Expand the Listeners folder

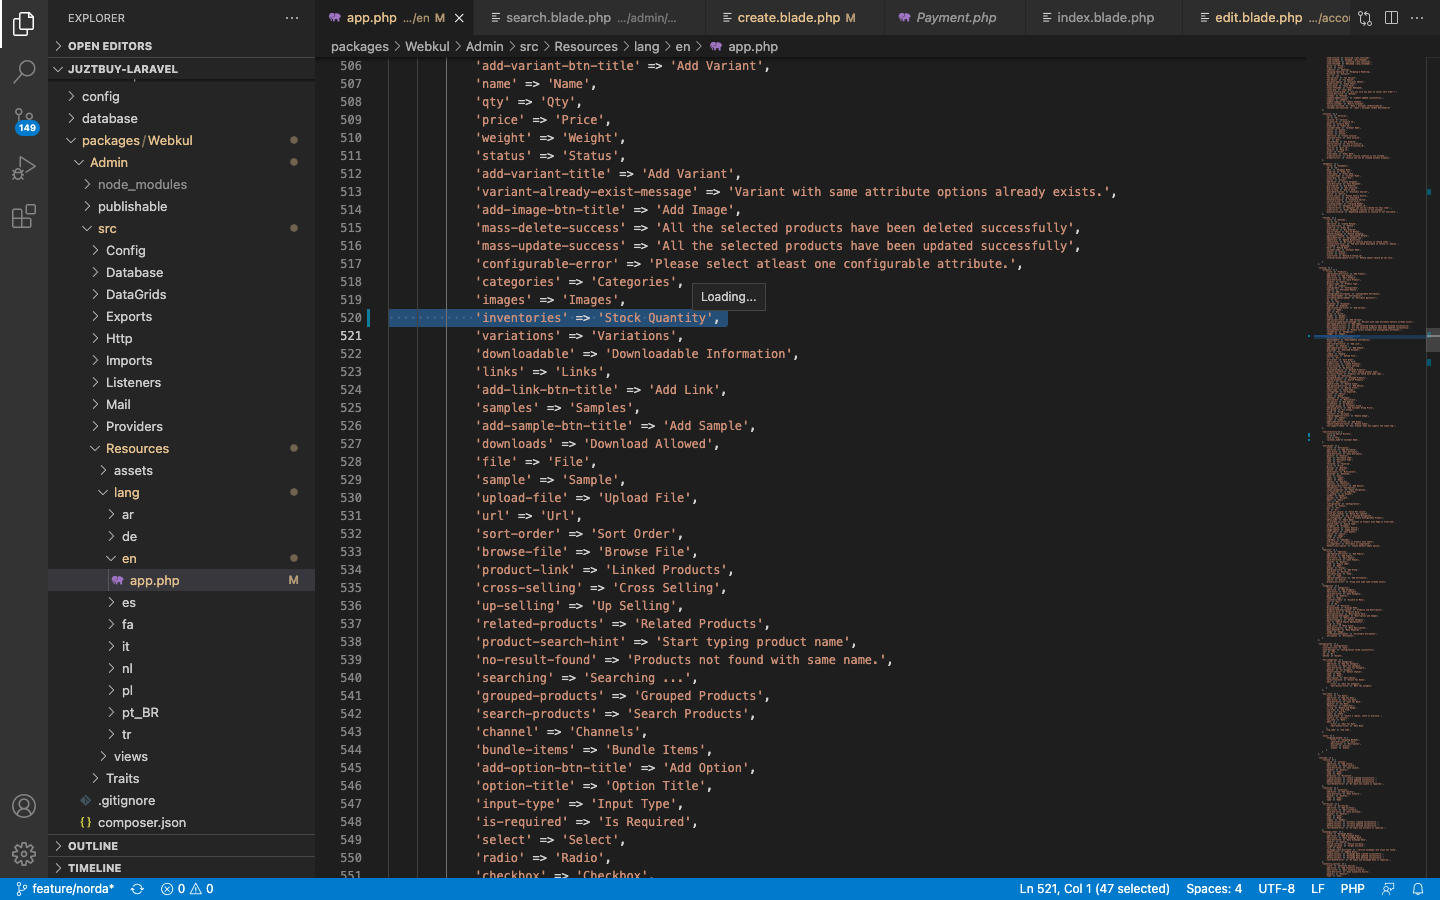tap(181, 383)
